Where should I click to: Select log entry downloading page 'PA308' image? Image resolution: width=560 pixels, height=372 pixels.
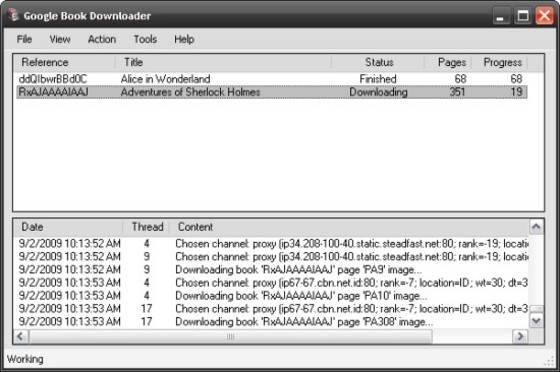tap(271, 322)
